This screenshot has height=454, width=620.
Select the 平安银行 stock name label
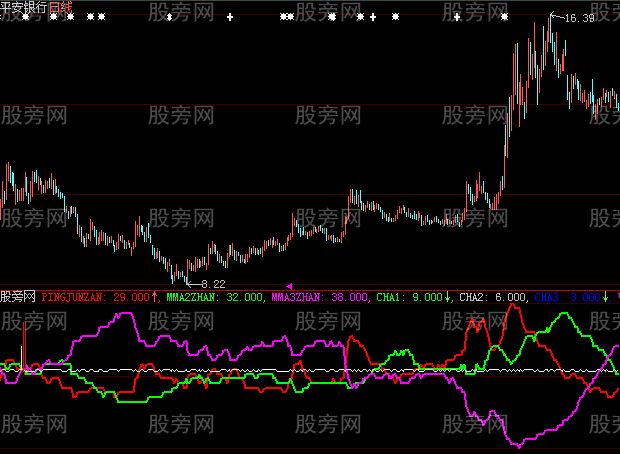(x=24, y=7)
